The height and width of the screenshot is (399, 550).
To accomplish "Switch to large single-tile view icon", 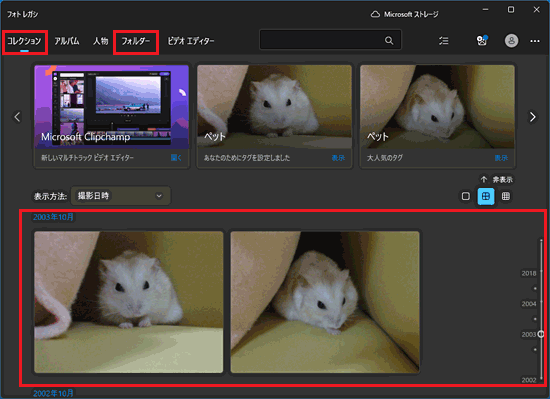I will tap(465, 196).
